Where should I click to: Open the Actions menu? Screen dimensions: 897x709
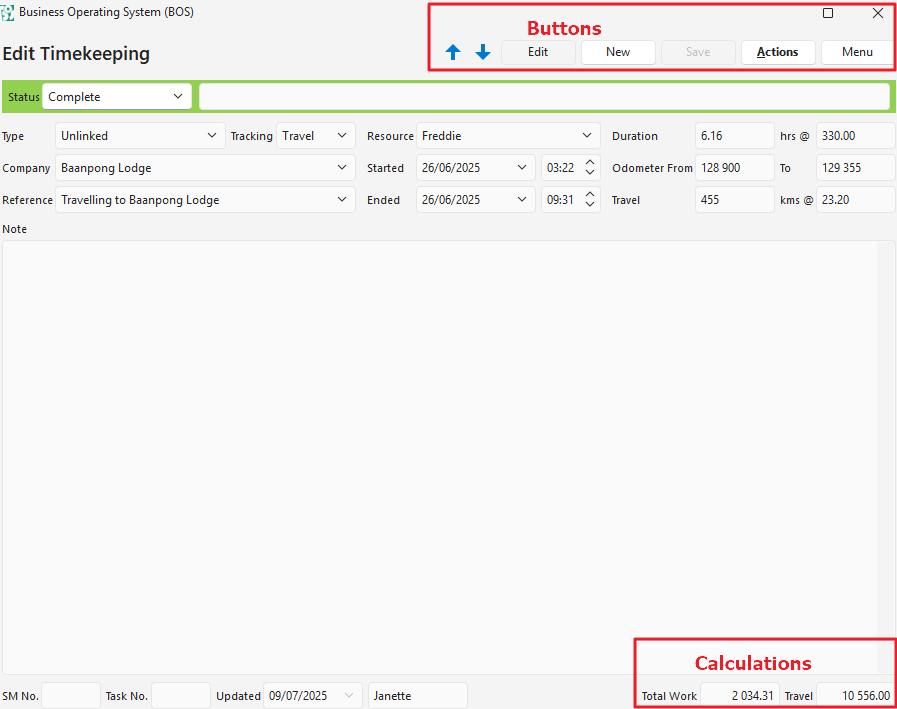coord(777,52)
